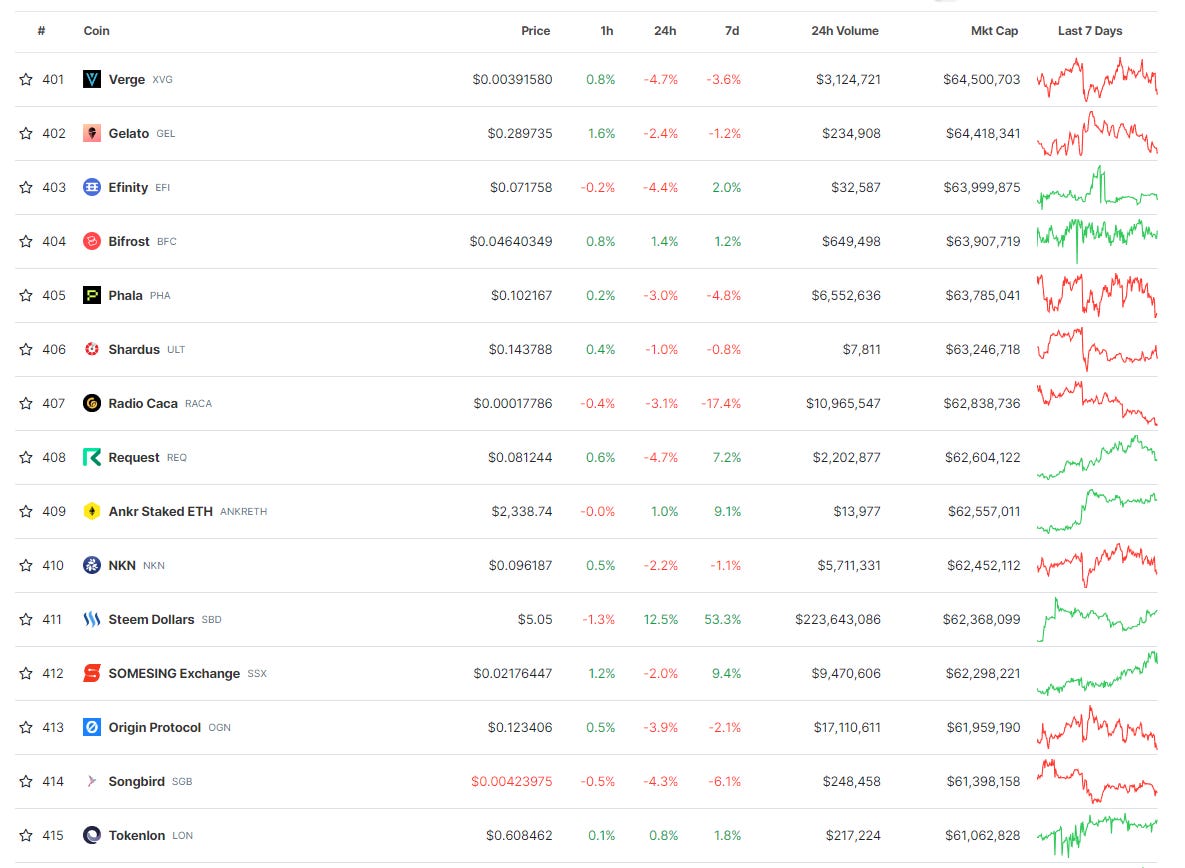1185x868 pixels.
Task: Add Request to favorites via star
Action: [26, 457]
